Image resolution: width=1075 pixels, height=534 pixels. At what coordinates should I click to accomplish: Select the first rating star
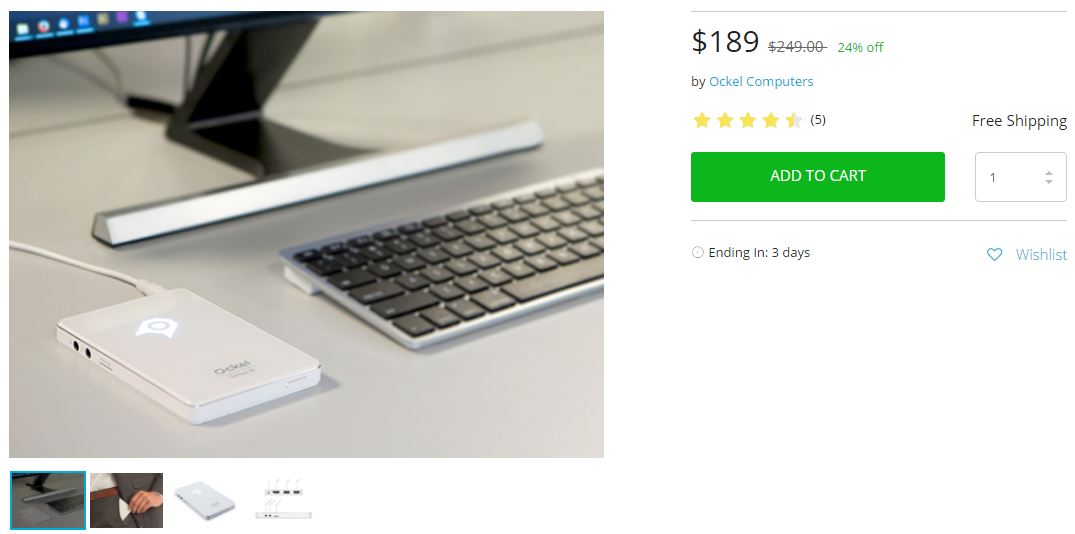tap(701, 121)
